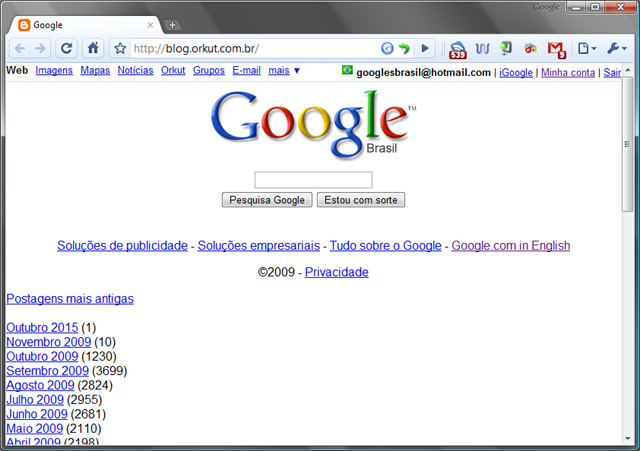Screen dimensions: 640x451
Task: Maximize the browser window
Action: click(x=595, y=7)
